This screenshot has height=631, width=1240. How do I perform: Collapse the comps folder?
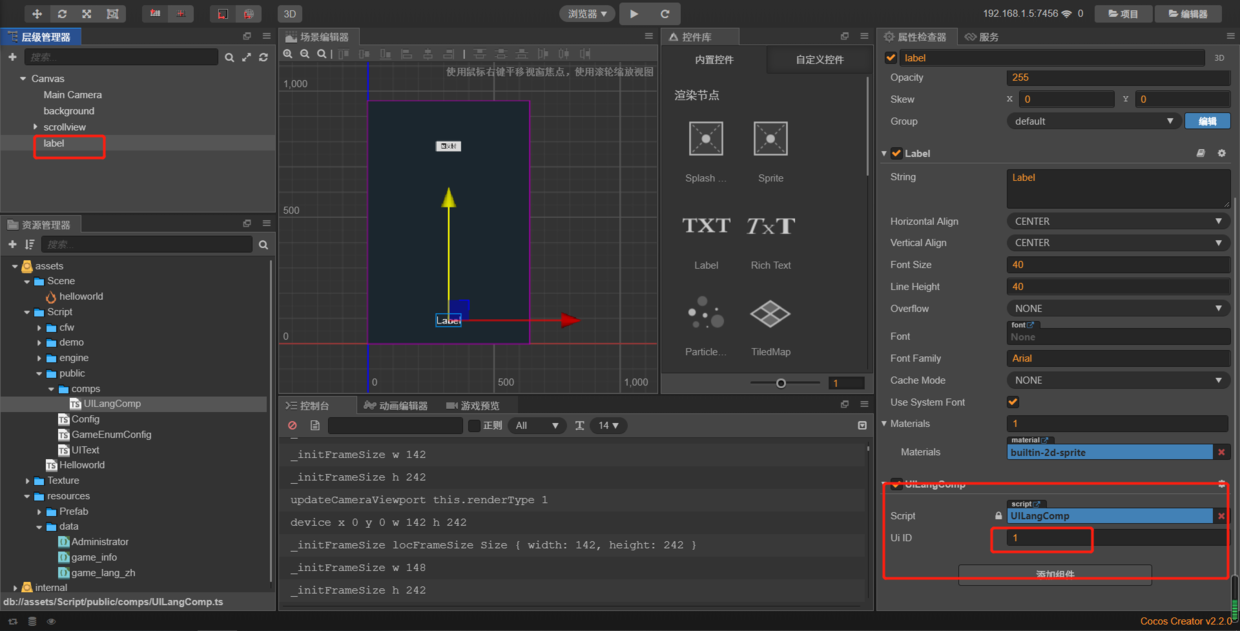coord(51,389)
